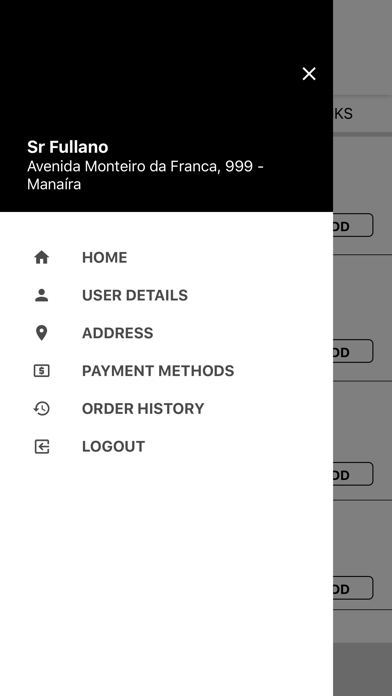Tap the house icon beside Home
The width and height of the screenshot is (392, 696).
(x=42, y=257)
